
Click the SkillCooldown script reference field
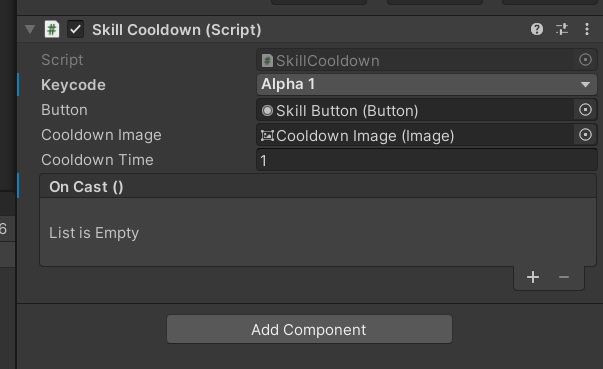click(x=415, y=60)
